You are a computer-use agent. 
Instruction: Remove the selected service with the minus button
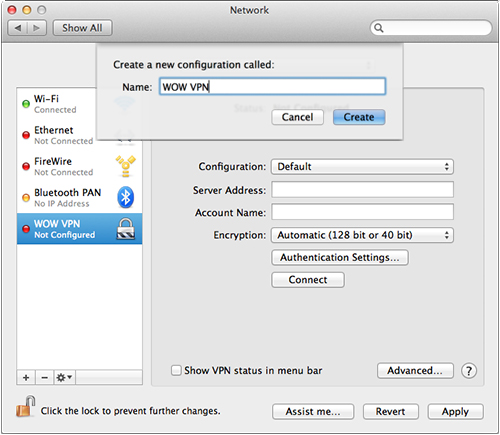point(44,378)
